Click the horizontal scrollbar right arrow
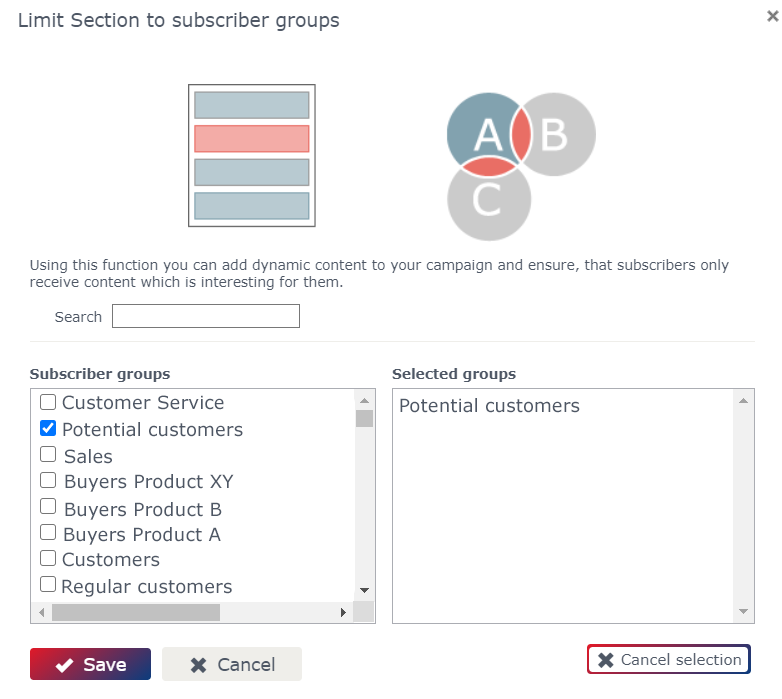 point(343,612)
